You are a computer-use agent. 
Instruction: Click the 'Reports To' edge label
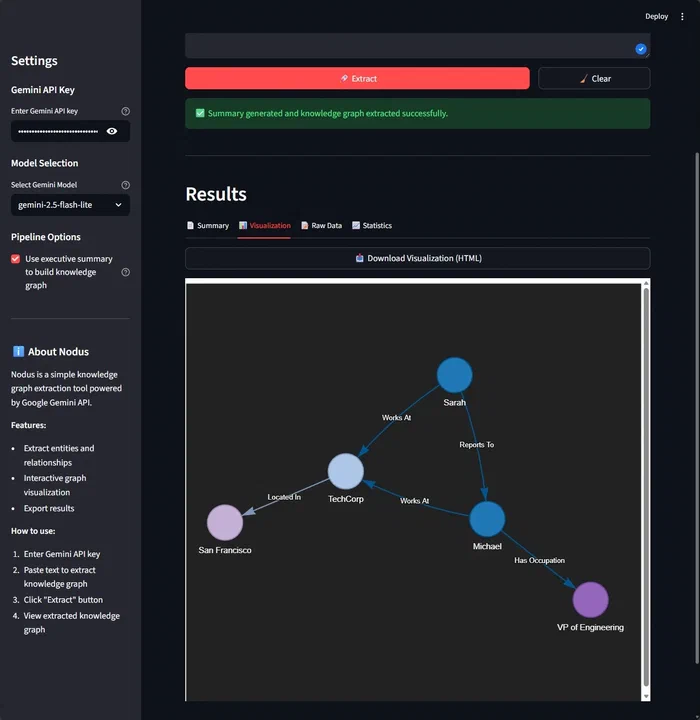point(476,444)
